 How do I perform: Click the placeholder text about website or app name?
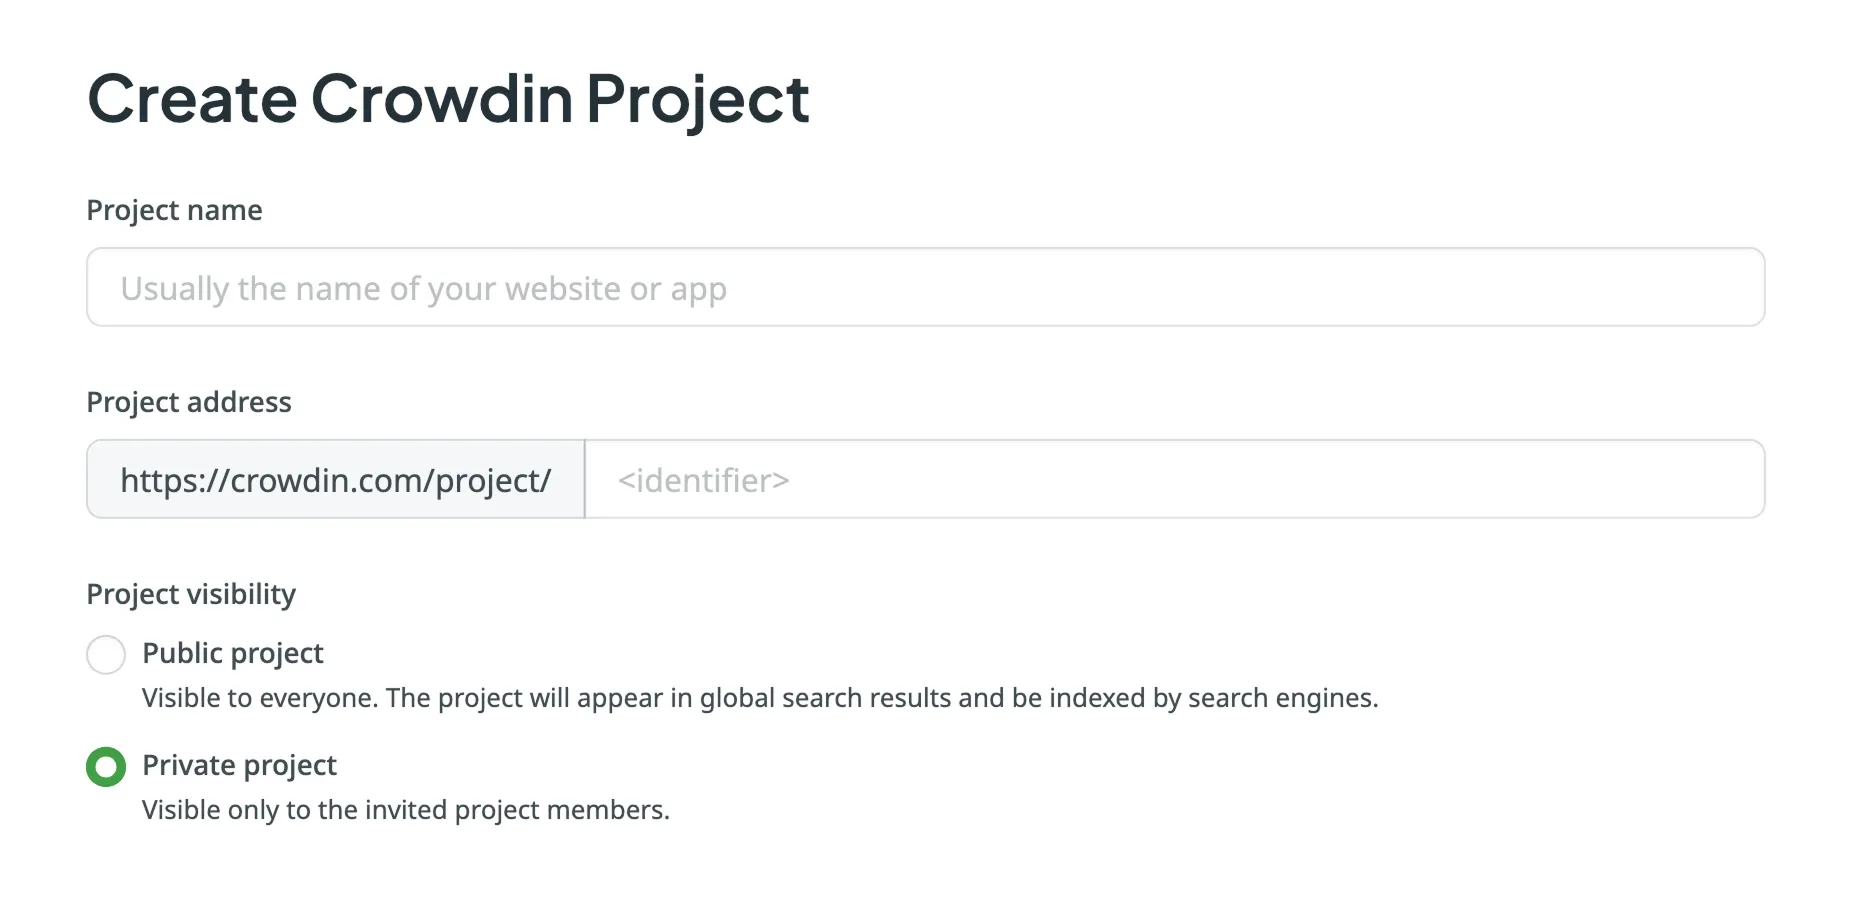click(423, 287)
